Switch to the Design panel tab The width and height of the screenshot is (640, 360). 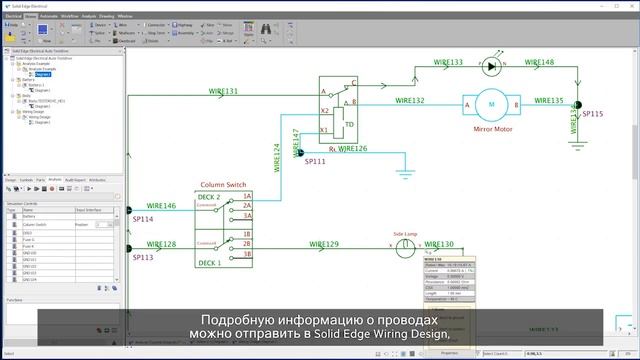[11, 180]
